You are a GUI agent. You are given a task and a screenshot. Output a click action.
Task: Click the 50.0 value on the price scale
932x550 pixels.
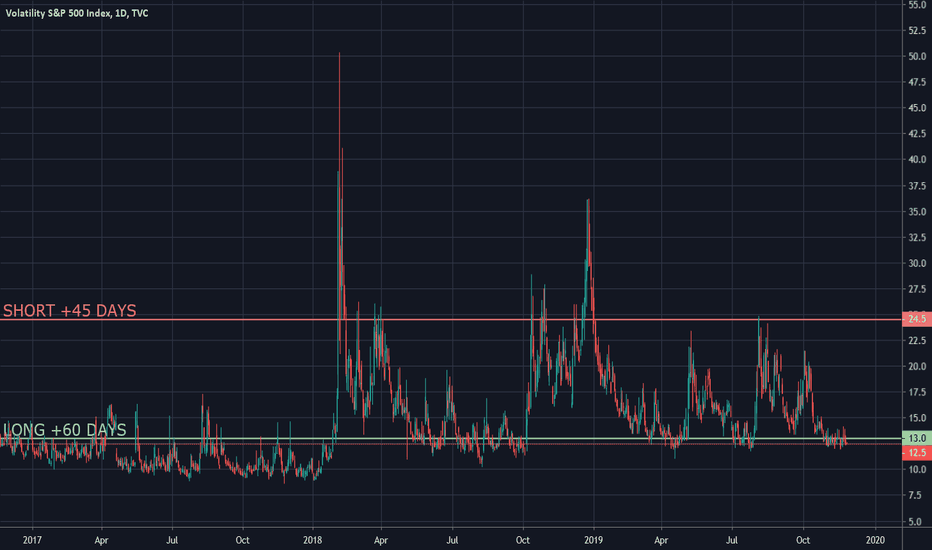coord(917,56)
